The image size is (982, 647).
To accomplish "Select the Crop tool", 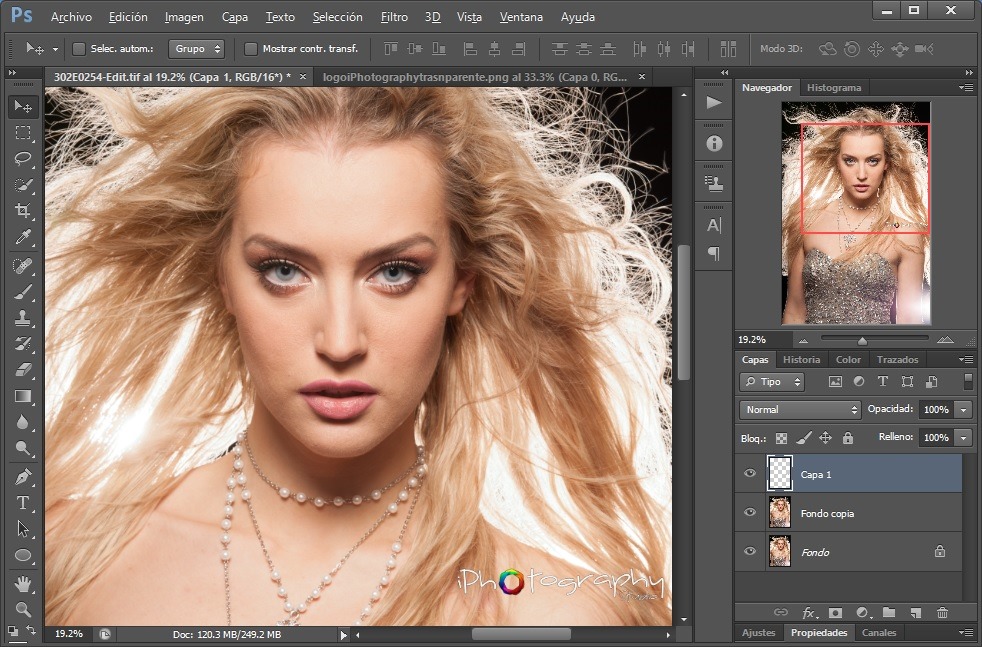I will pyautogui.click(x=23, y=211).
